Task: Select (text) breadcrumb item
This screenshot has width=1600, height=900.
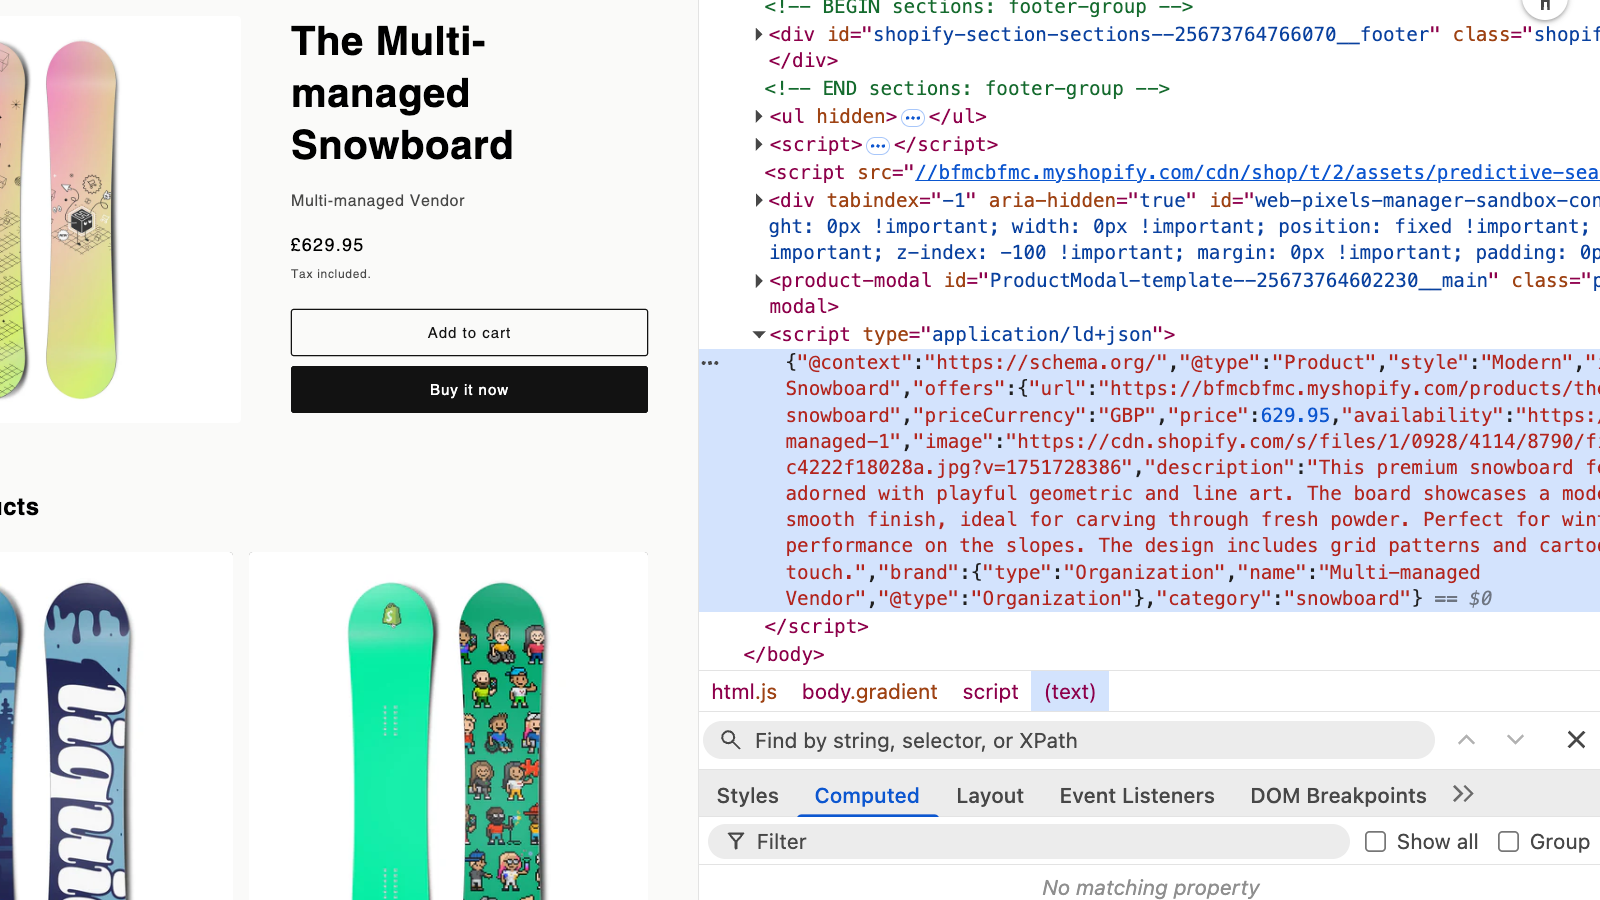Action: tap(1070, 692)
